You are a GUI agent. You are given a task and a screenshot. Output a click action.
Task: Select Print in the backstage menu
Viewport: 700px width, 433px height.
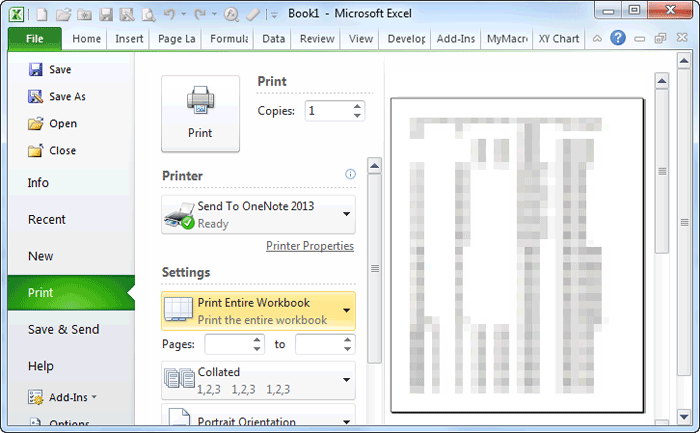tap(71, 292)
